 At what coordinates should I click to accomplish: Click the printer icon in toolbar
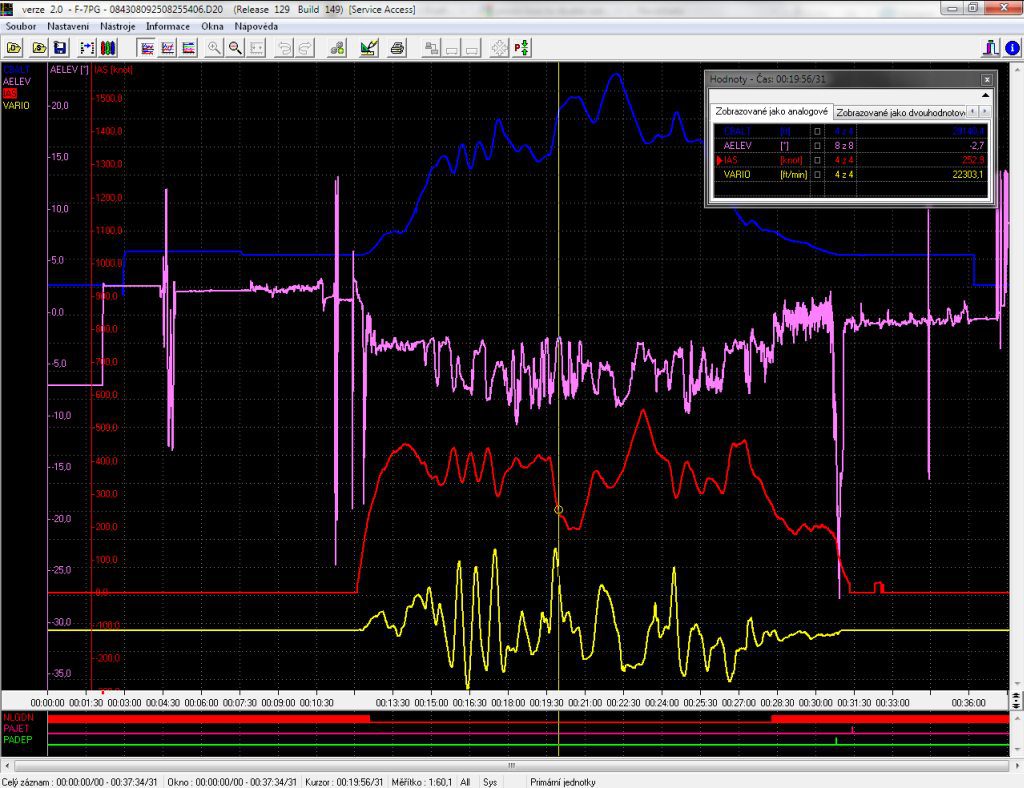(x=397, y=47)
